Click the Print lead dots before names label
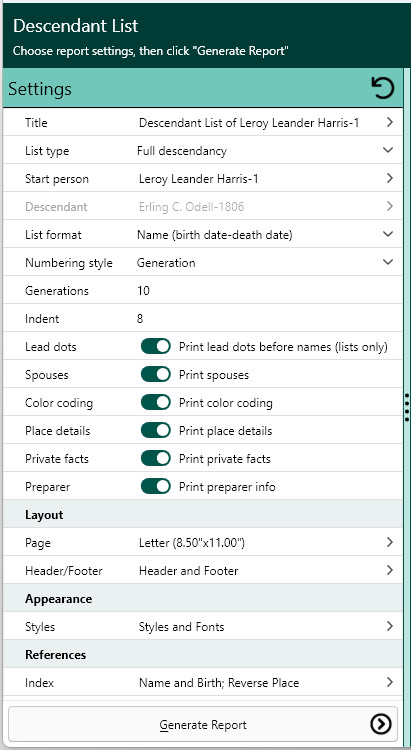The image size is (411, 750). tap(283, 347)
